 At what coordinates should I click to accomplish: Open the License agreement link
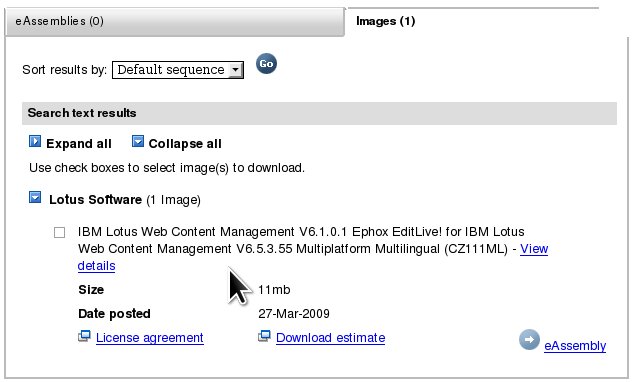pos(150,338)
